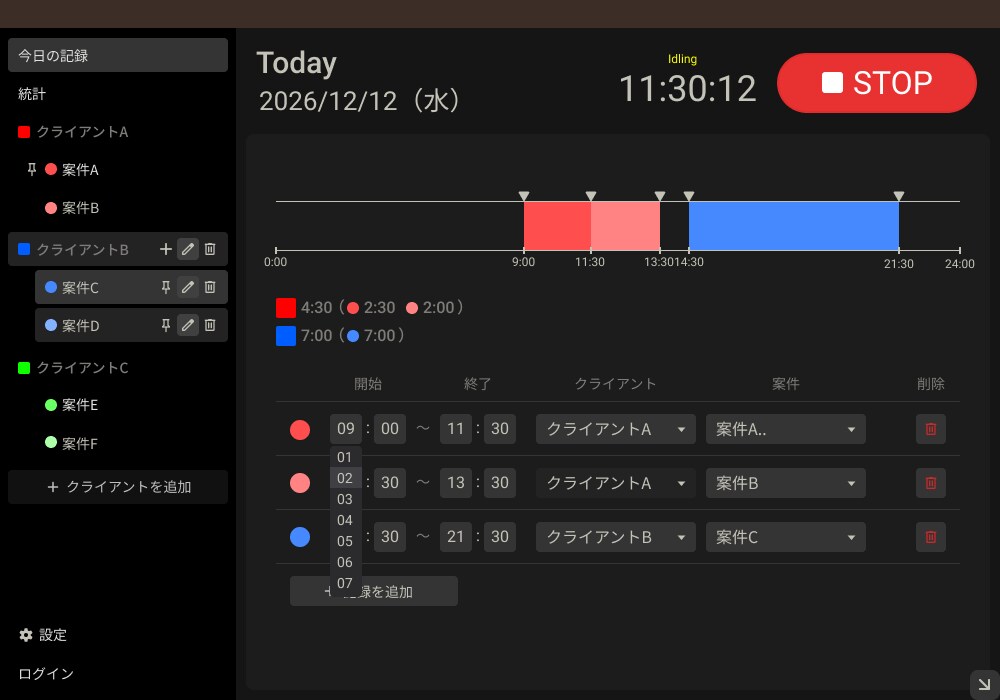This screenshot has height=700, width=1000.
Task: Choose 01 in the hour list
Action: pos(345,457)
